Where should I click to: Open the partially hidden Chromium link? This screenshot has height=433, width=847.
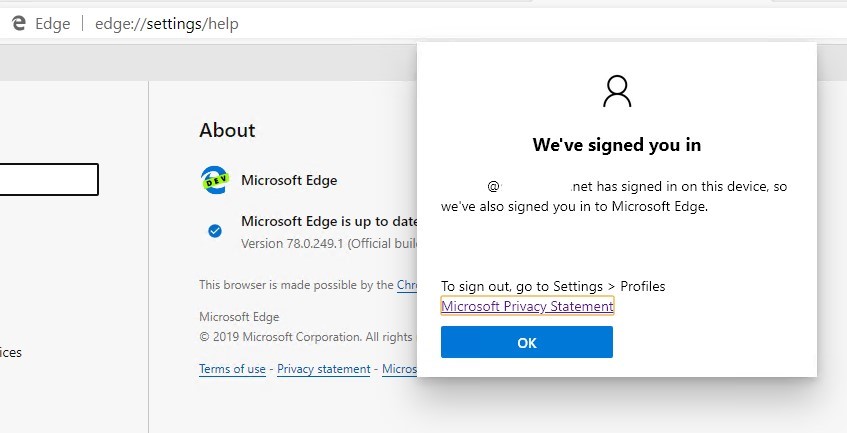pyautogui.click(x=407, y=285)
